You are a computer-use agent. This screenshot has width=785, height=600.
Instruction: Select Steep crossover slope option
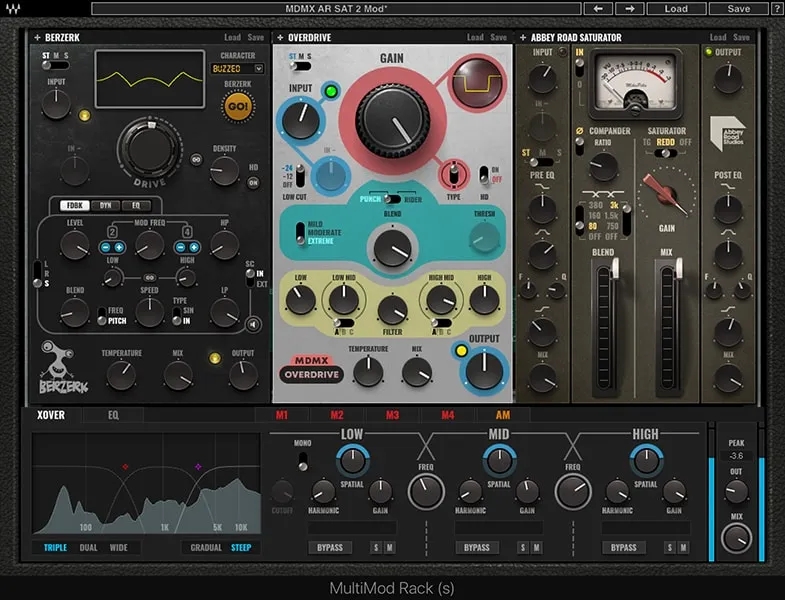point(241,548)
